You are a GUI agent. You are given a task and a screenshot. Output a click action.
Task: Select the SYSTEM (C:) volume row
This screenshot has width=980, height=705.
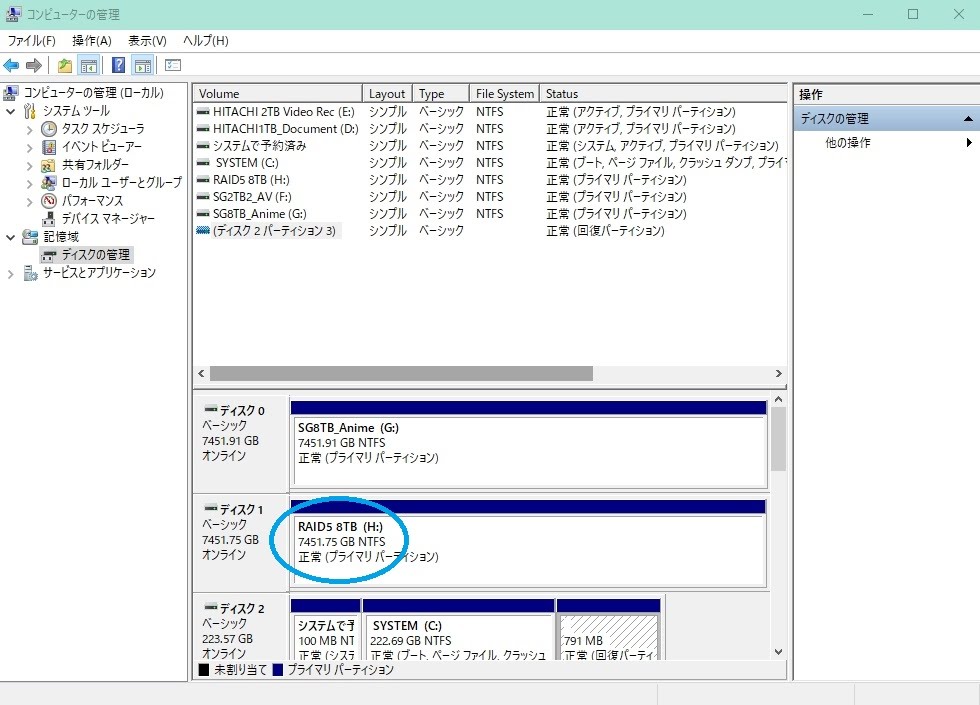point(245,163)
